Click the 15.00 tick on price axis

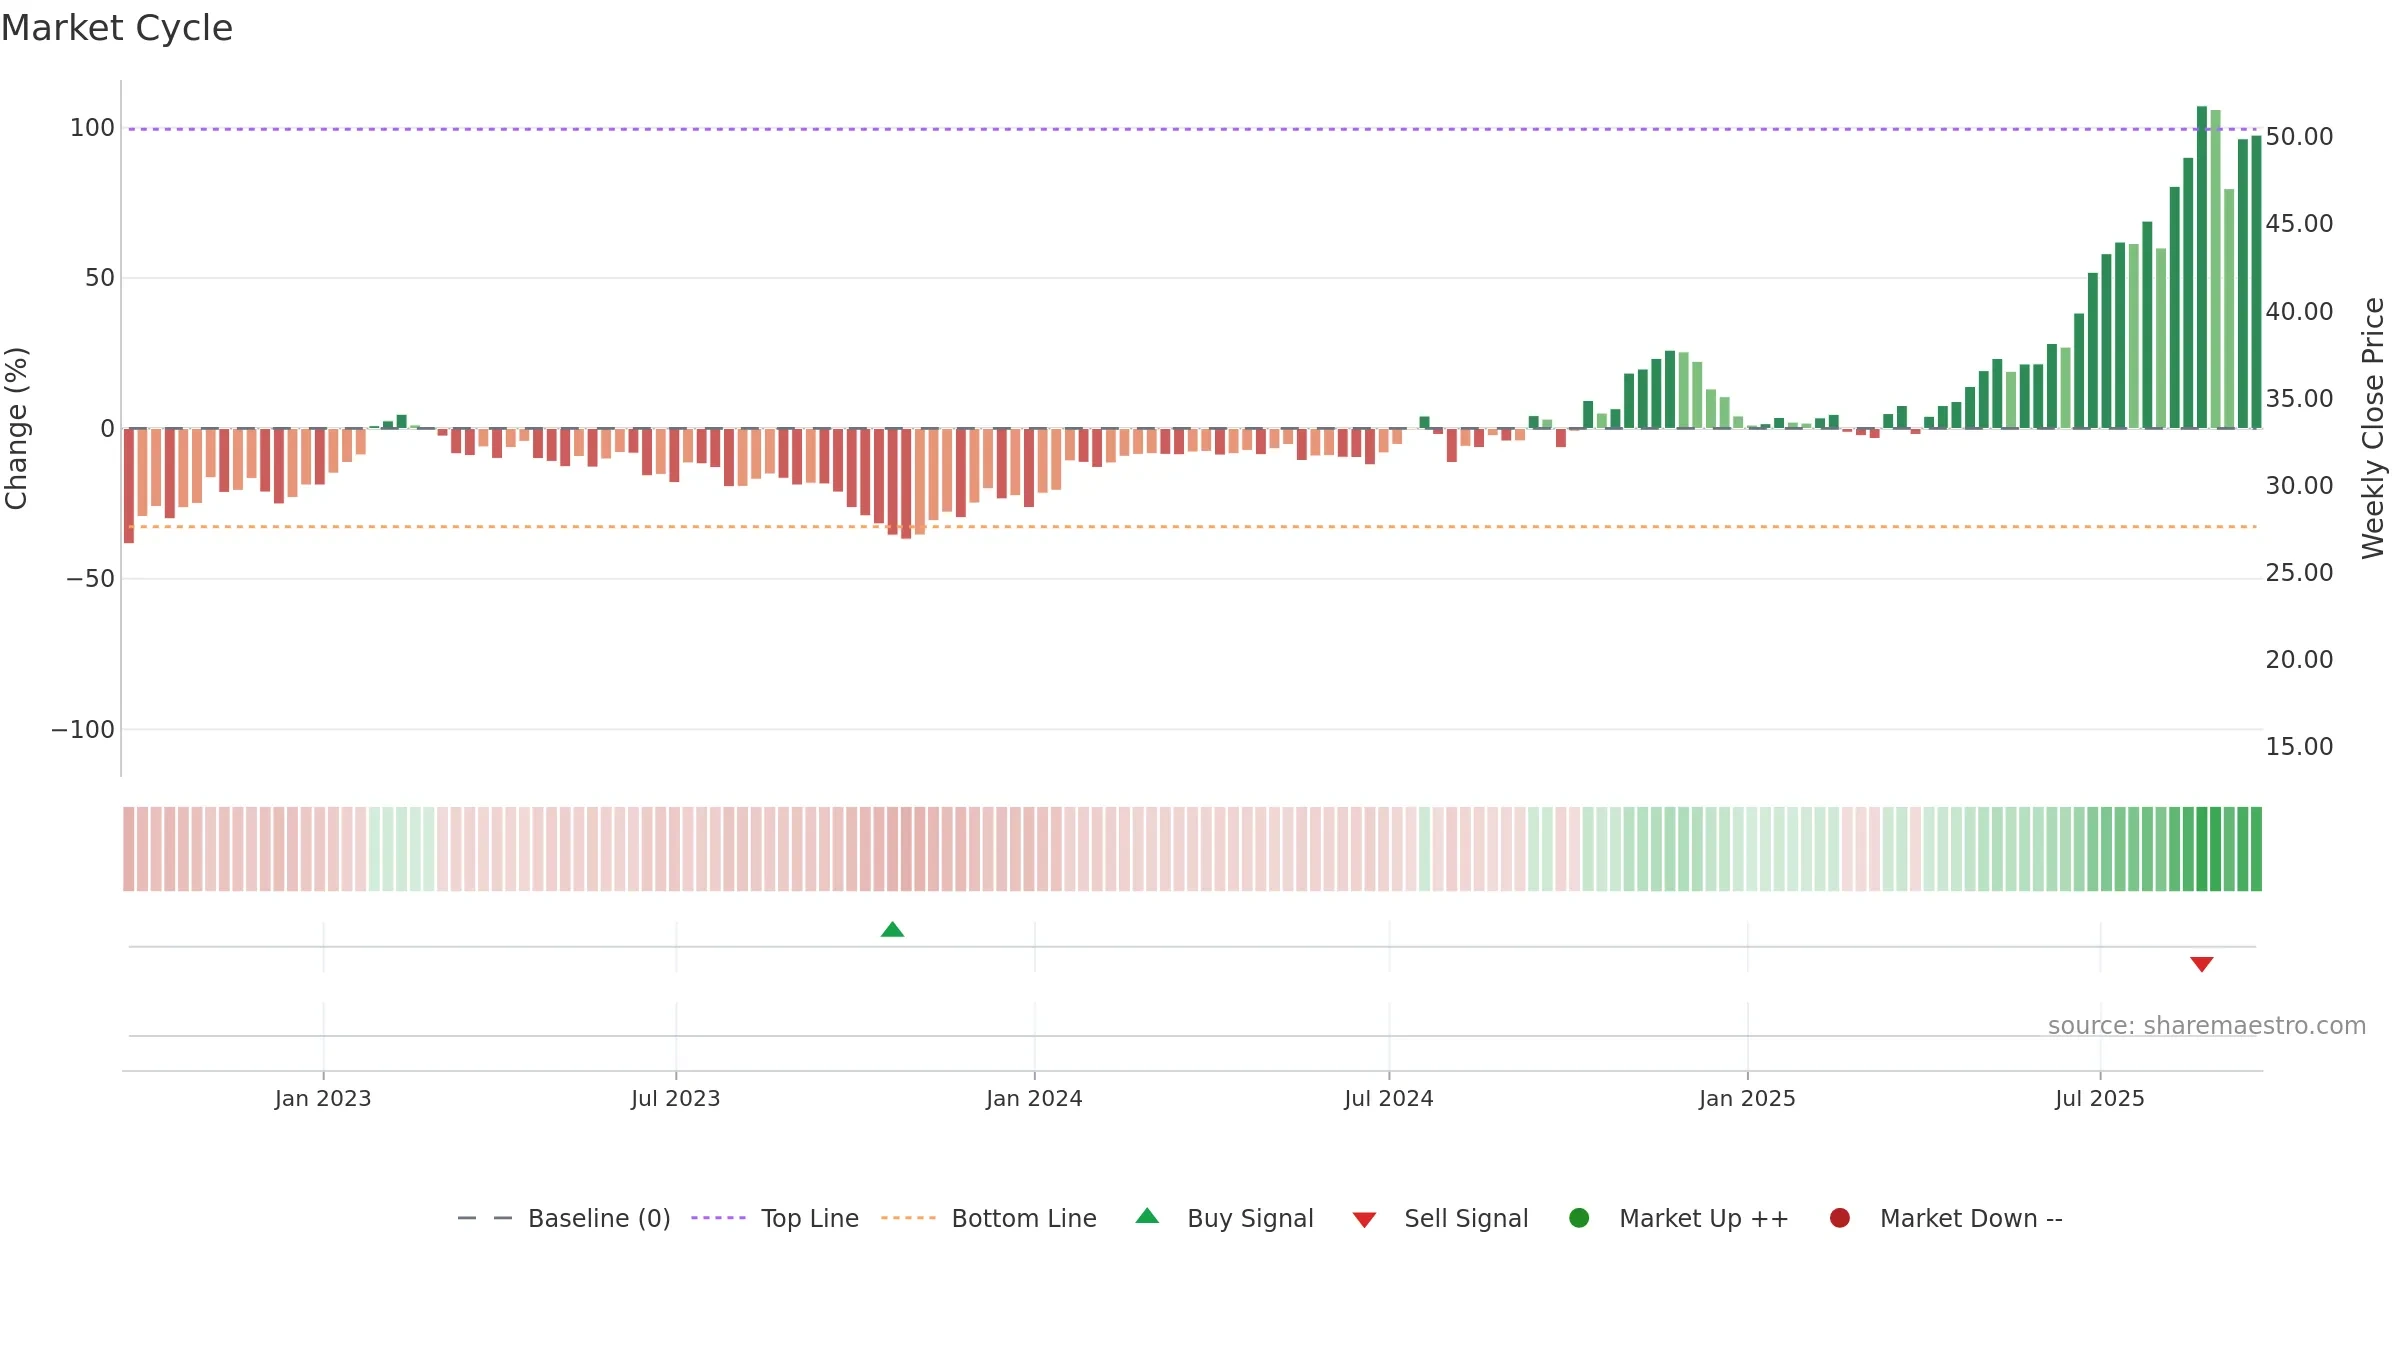2299,747
